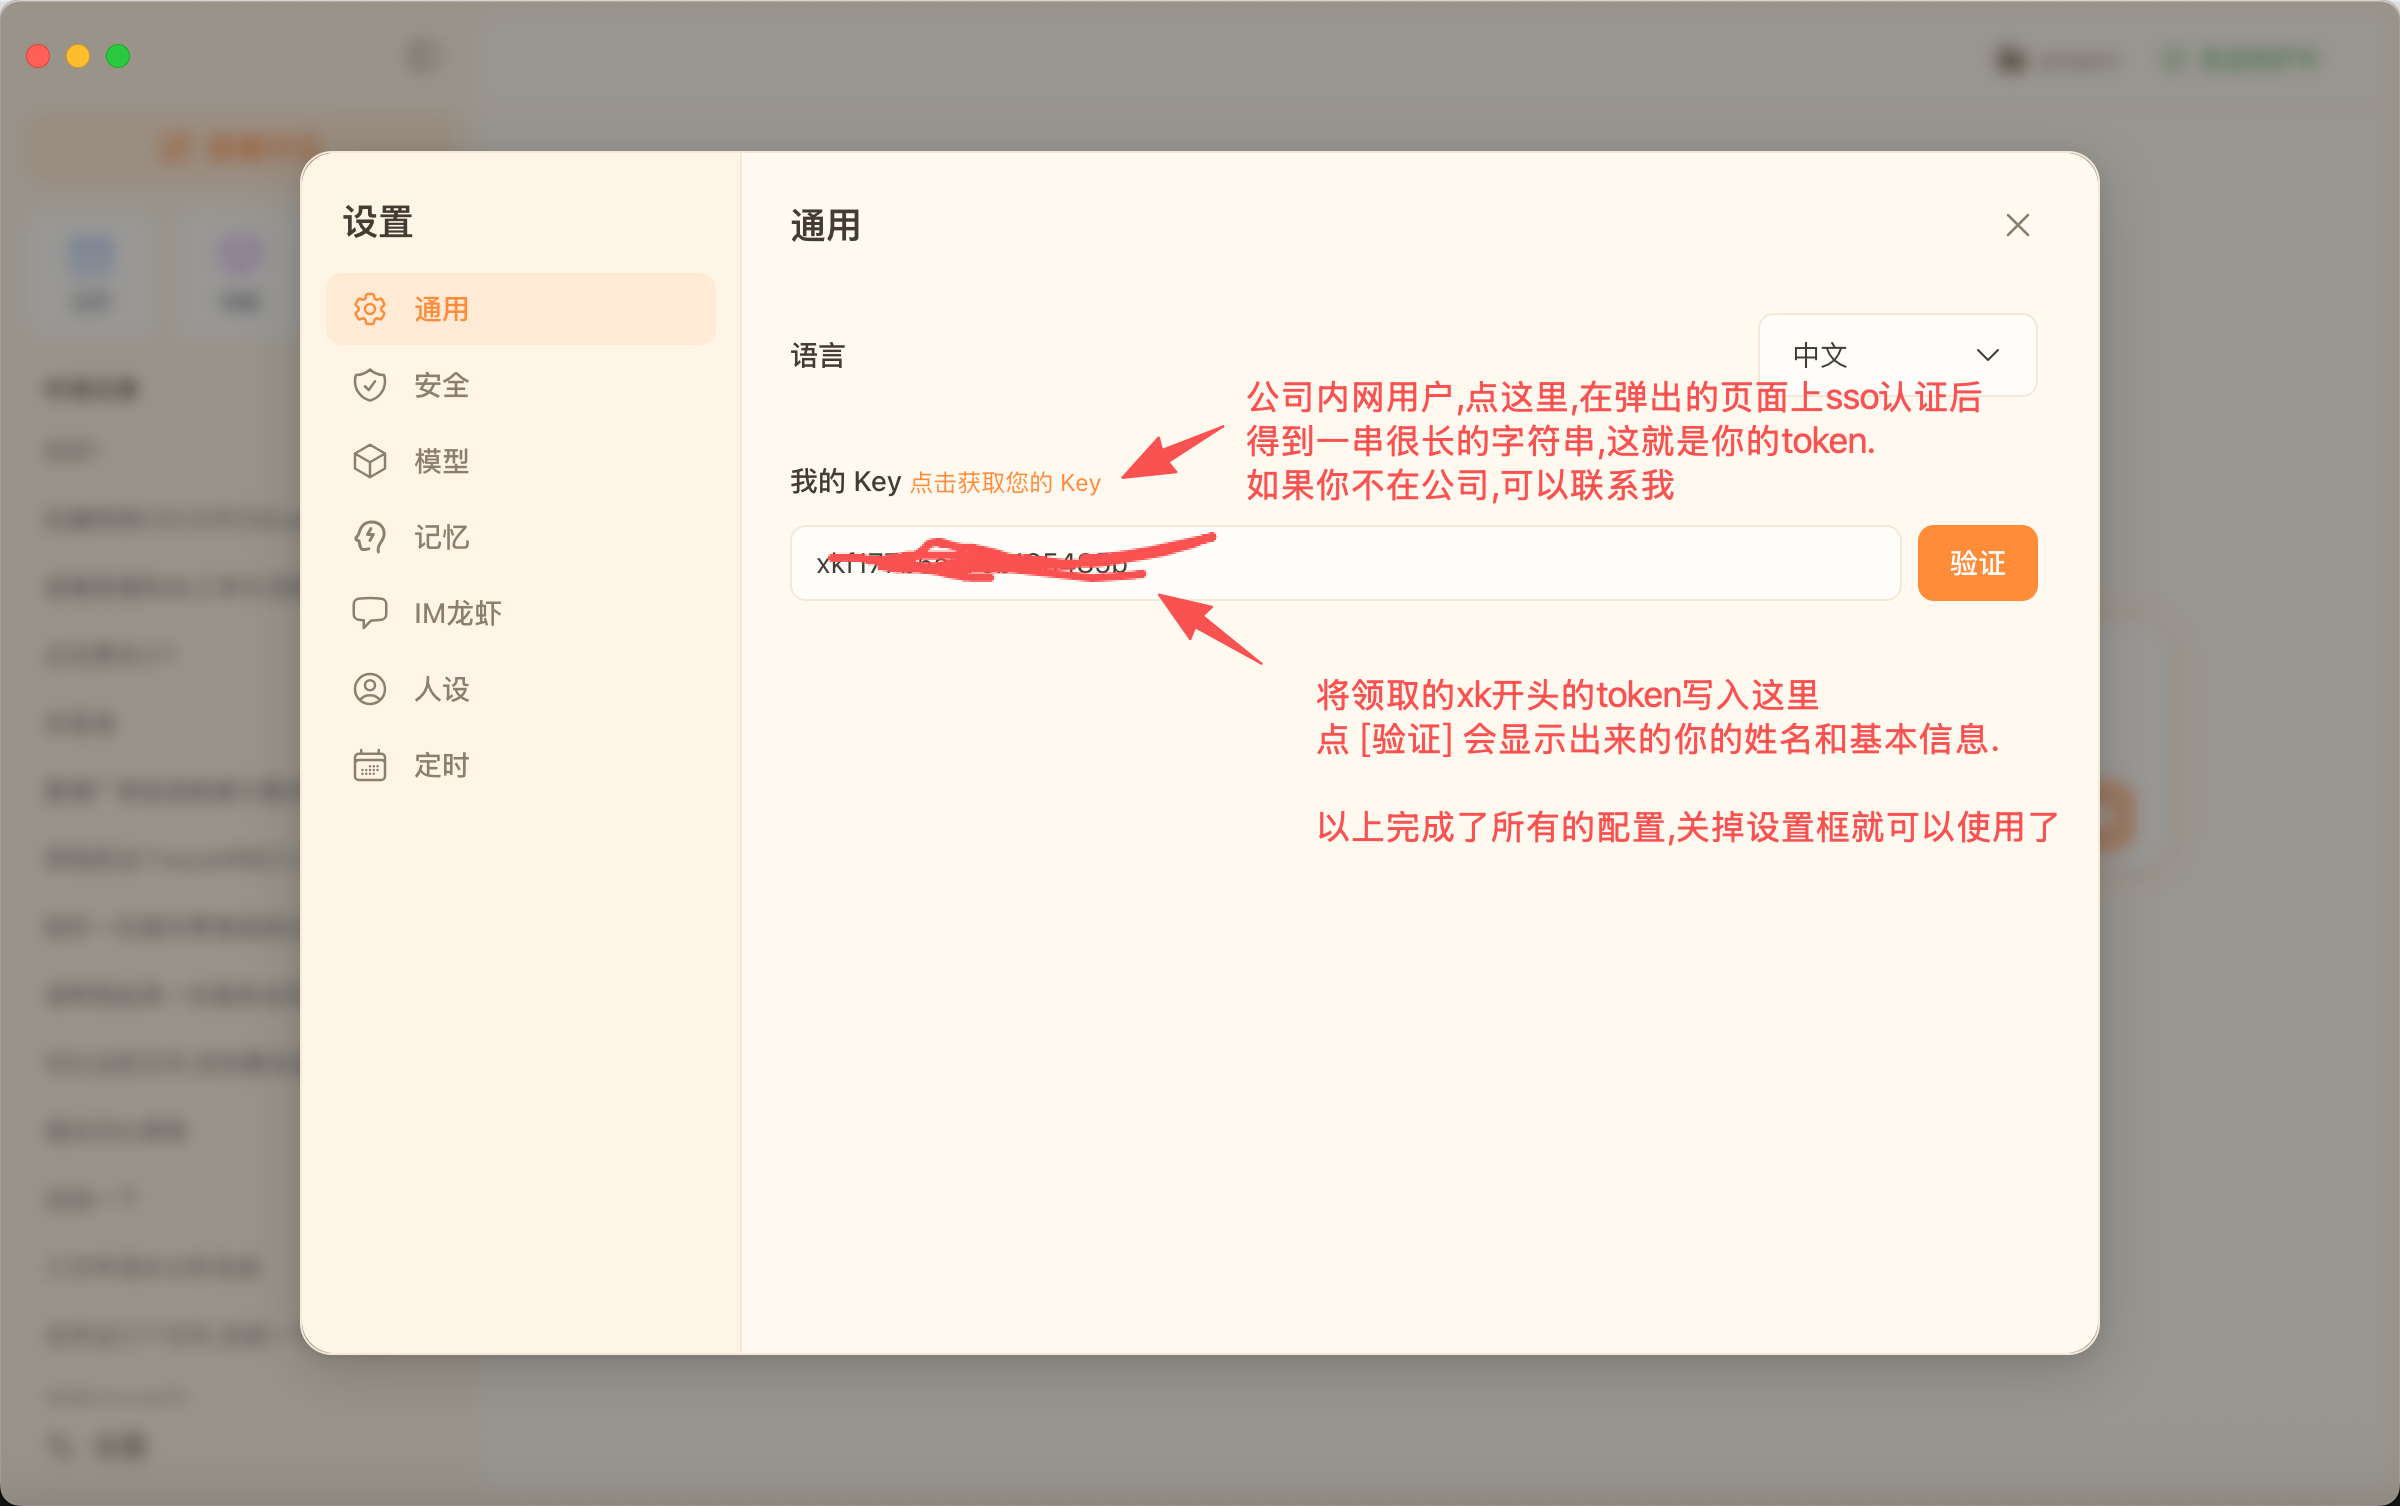The height and width of the screenshot is (1506, 2400).
Task: Open the language dropdown showing 中文
Action: 1896,355
